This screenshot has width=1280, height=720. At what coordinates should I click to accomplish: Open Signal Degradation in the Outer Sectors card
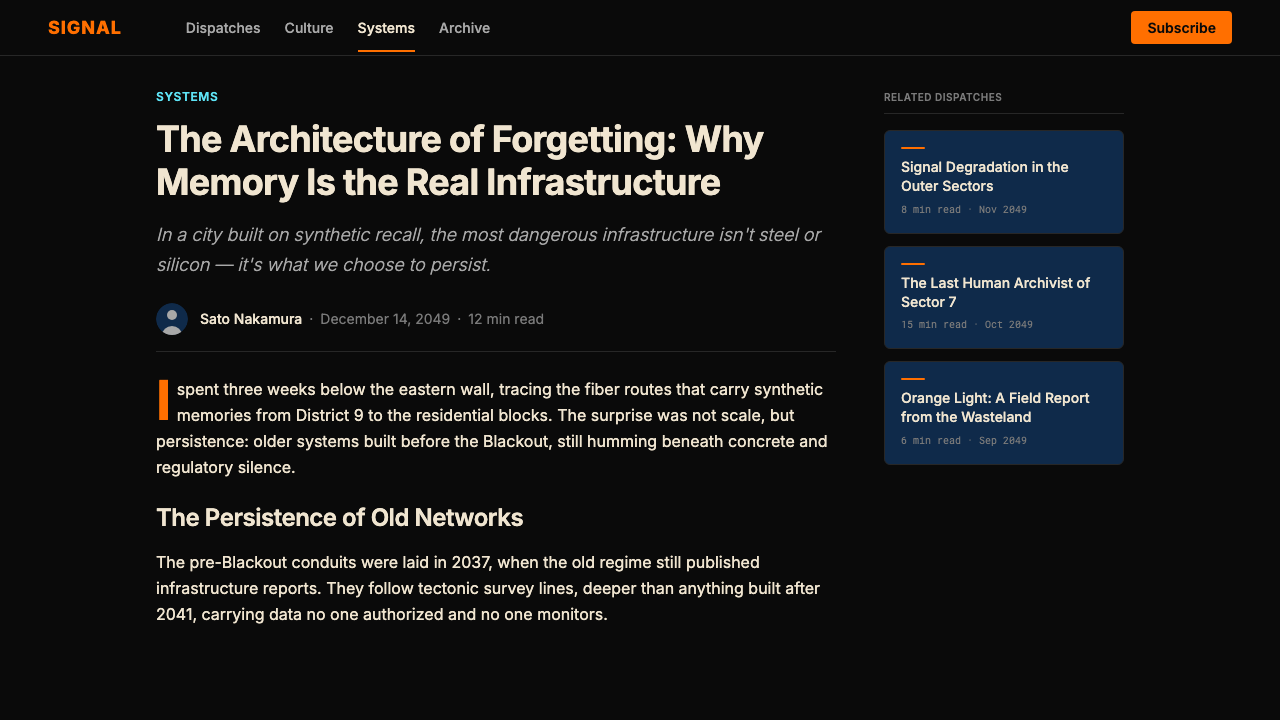point(1004,182)
